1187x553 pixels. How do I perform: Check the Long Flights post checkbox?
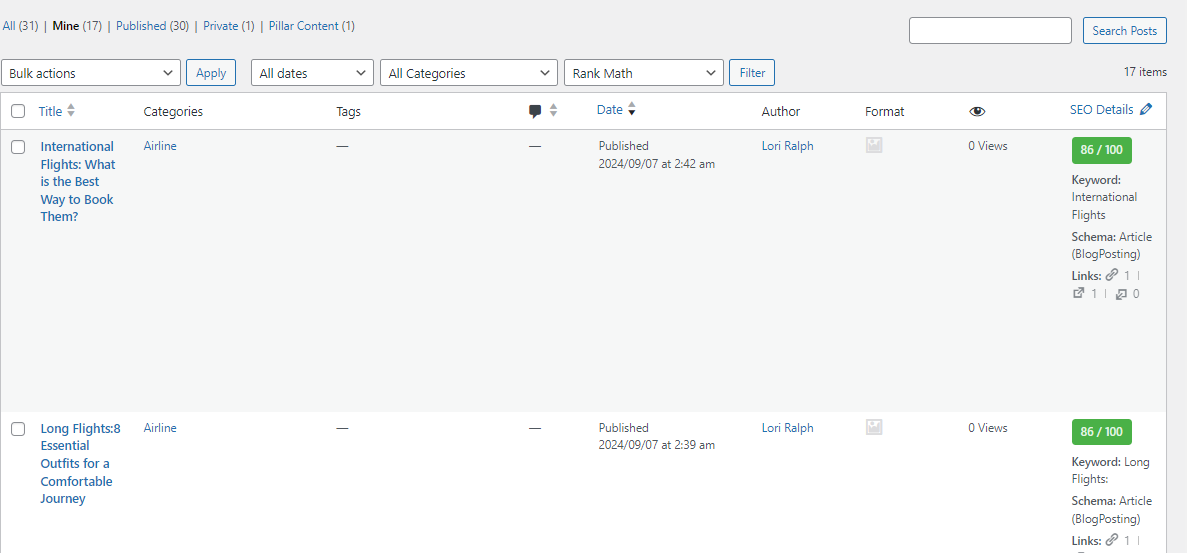[x=18, y=429]
